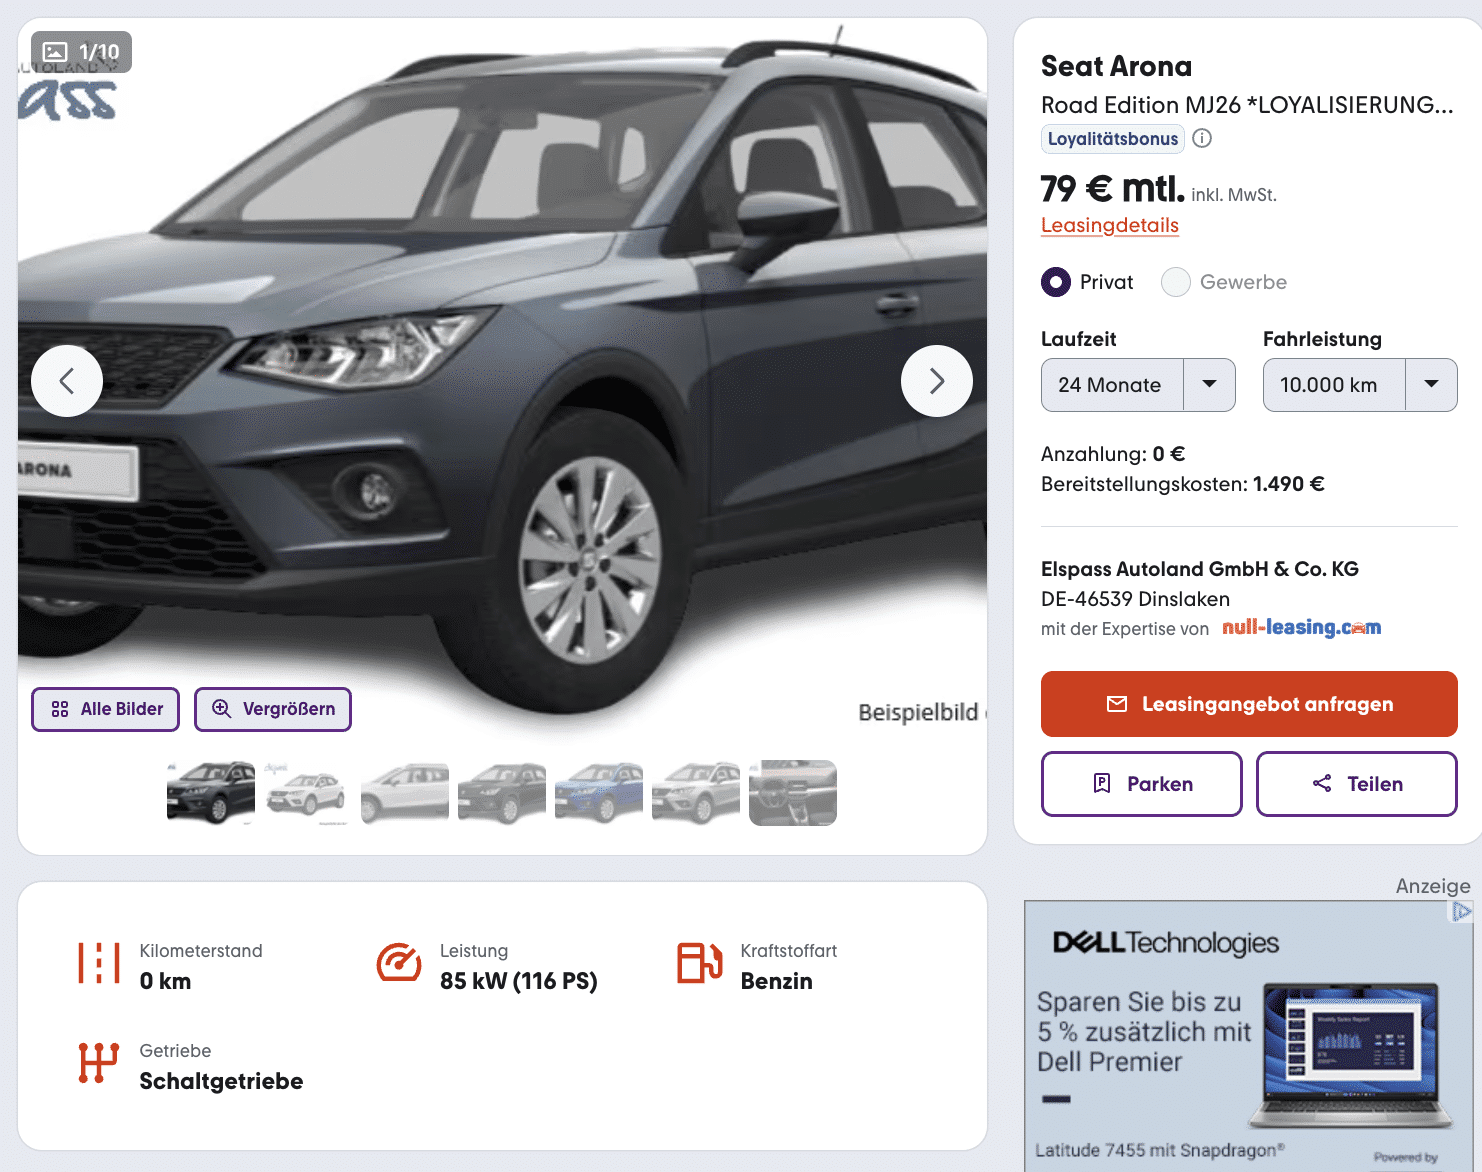The width and height of the screenshot is (1482, 1172).
Task: Go to the previous car image
Action: 67,381
